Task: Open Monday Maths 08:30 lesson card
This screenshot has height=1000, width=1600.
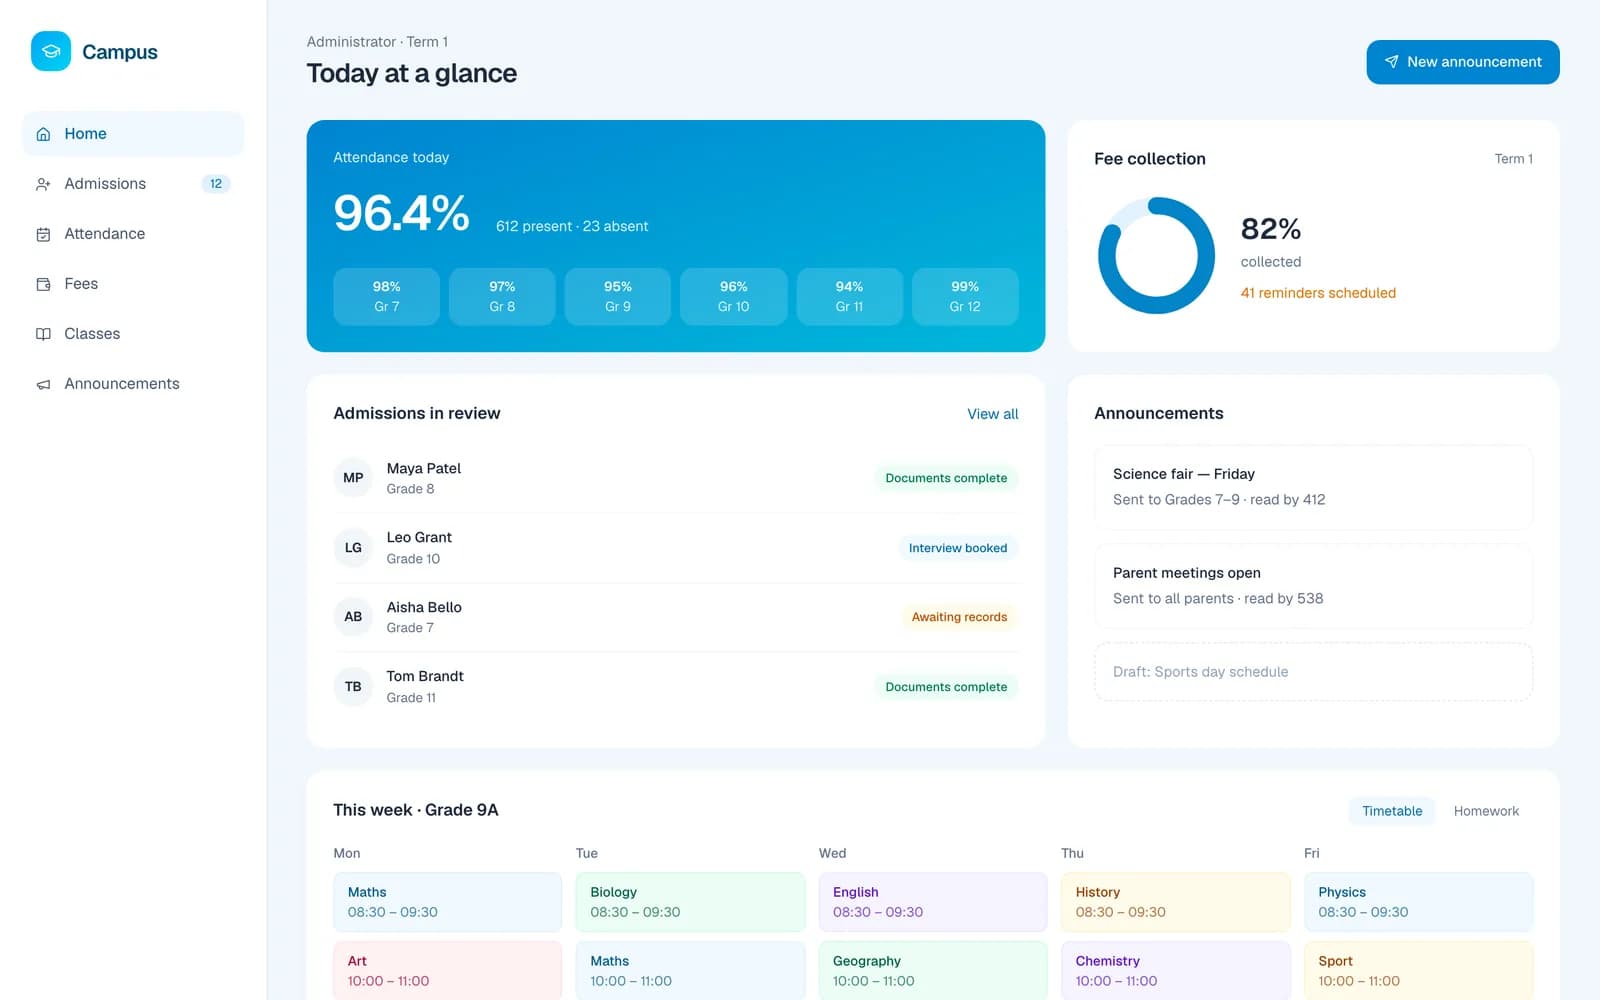Action: pyautogui.click(x=447, y=902)
